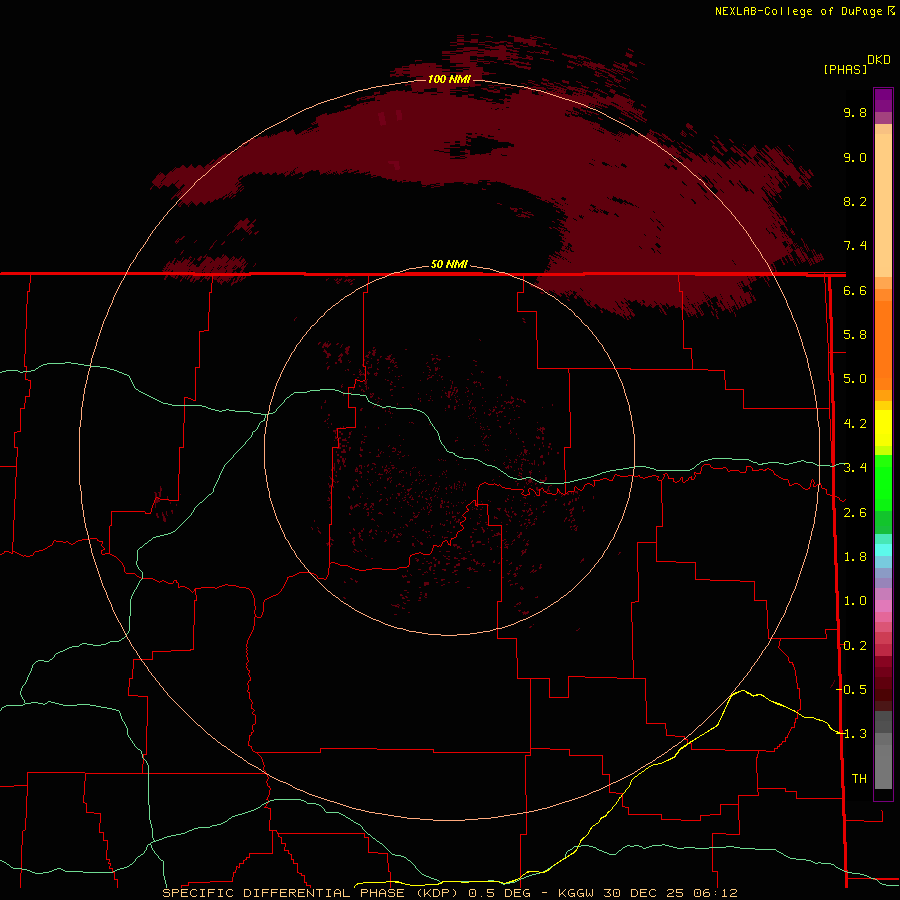Click the DKD product code label
Image resolution: width=900 pixels, height=900 pixels.
pyautogui.click(x=879, y=59)
